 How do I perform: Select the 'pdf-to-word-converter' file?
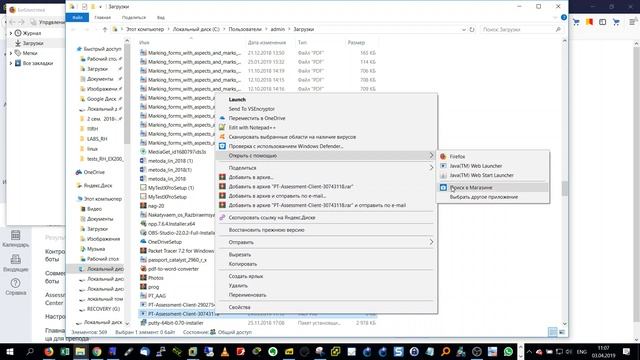pos(173,269)
